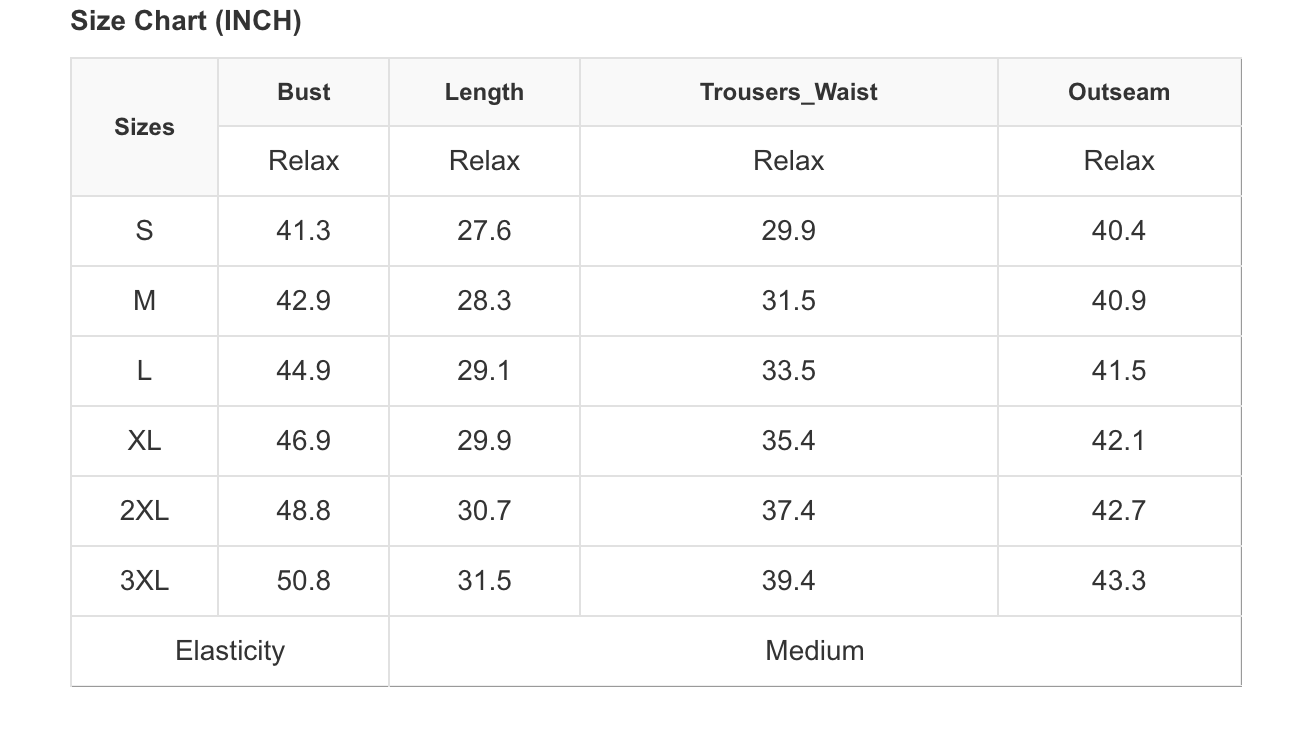Click the 43.3 outseam value for 3XL

tap(1118, 581)
